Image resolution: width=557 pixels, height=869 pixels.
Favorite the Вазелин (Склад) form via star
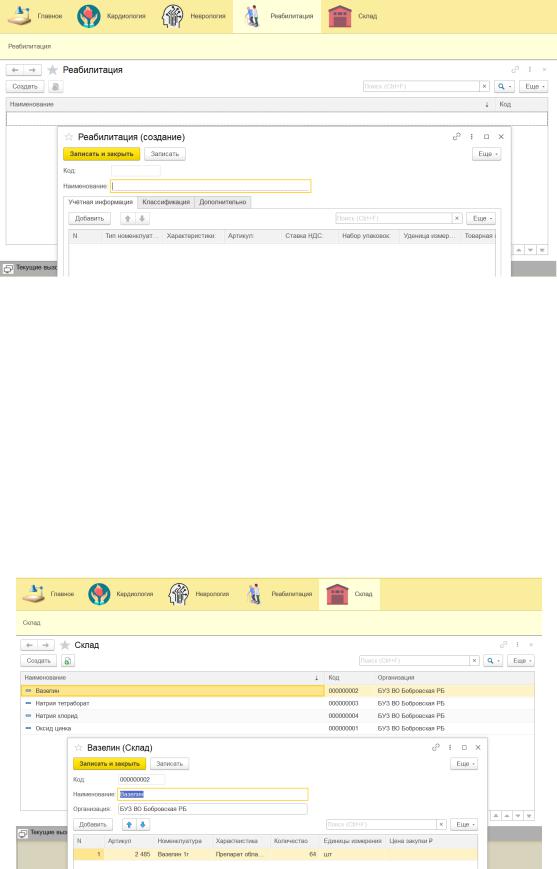coord(79,748)
